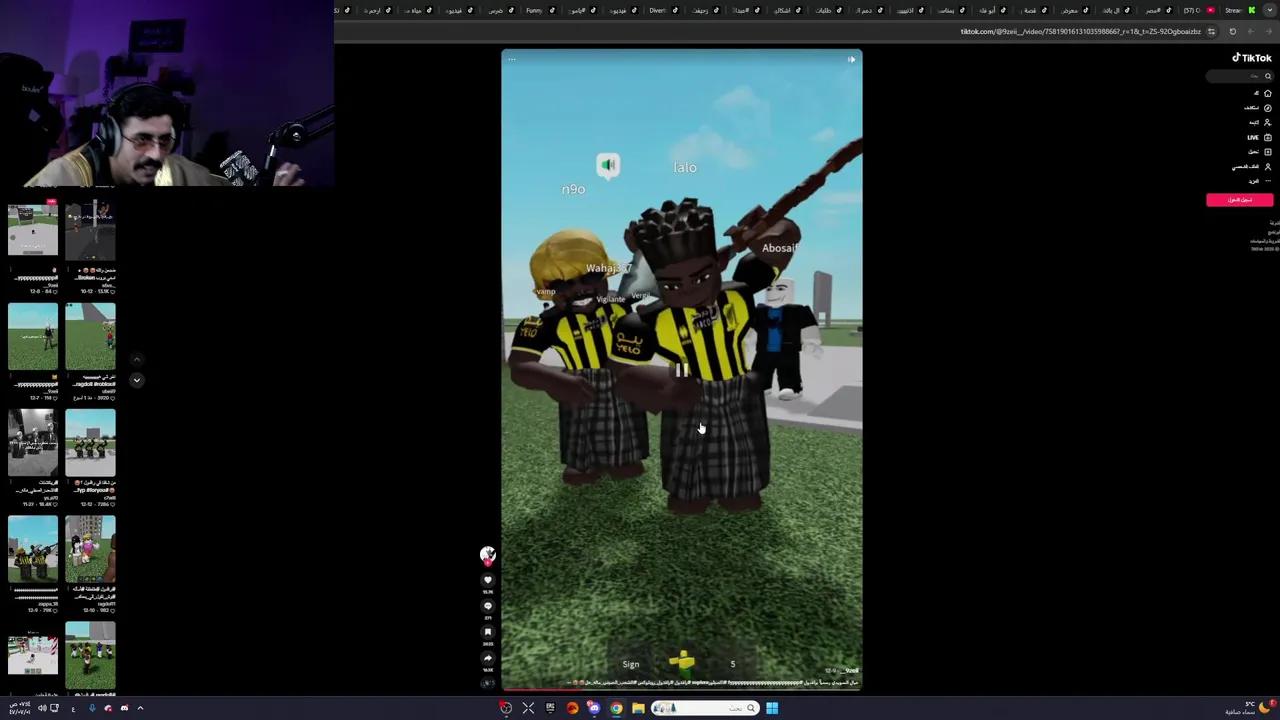Open the crossed-swords app icon in the taskbar
This screenshot has width=1280, height=720.
528,708
